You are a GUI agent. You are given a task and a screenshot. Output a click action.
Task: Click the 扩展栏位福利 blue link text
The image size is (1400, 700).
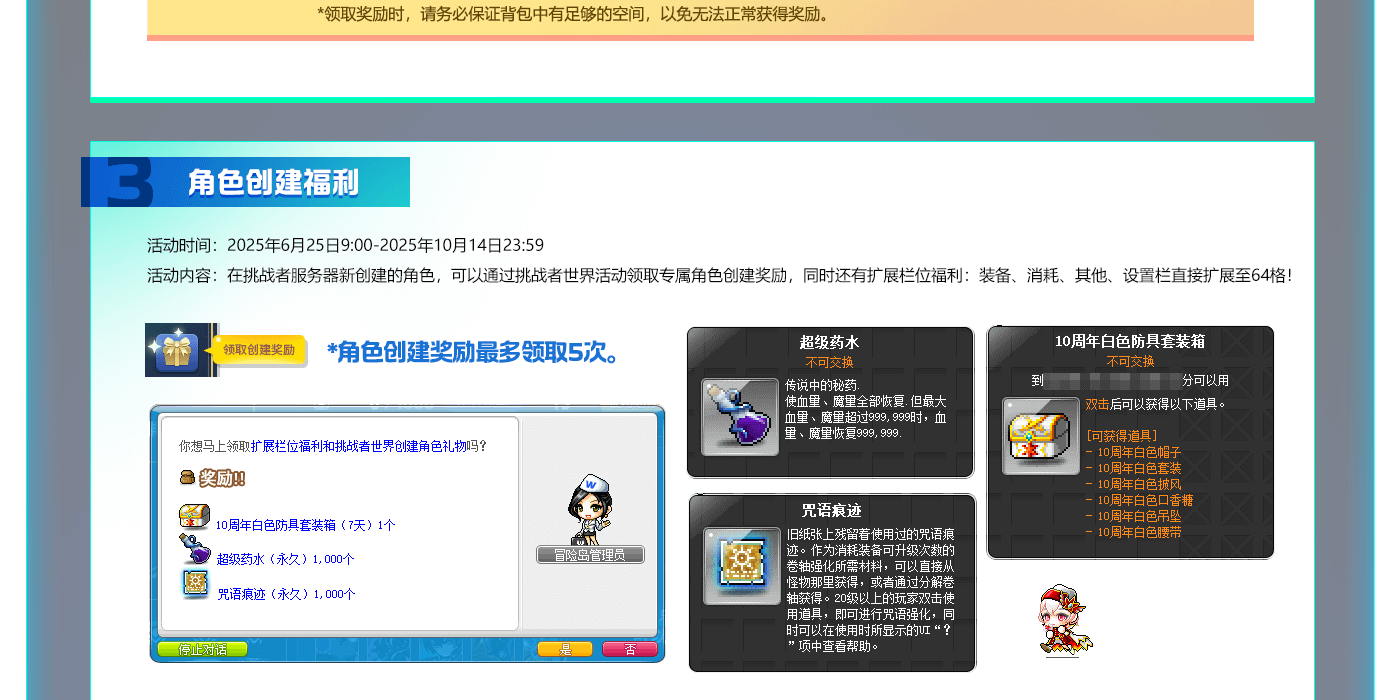[x=286, y=446]
